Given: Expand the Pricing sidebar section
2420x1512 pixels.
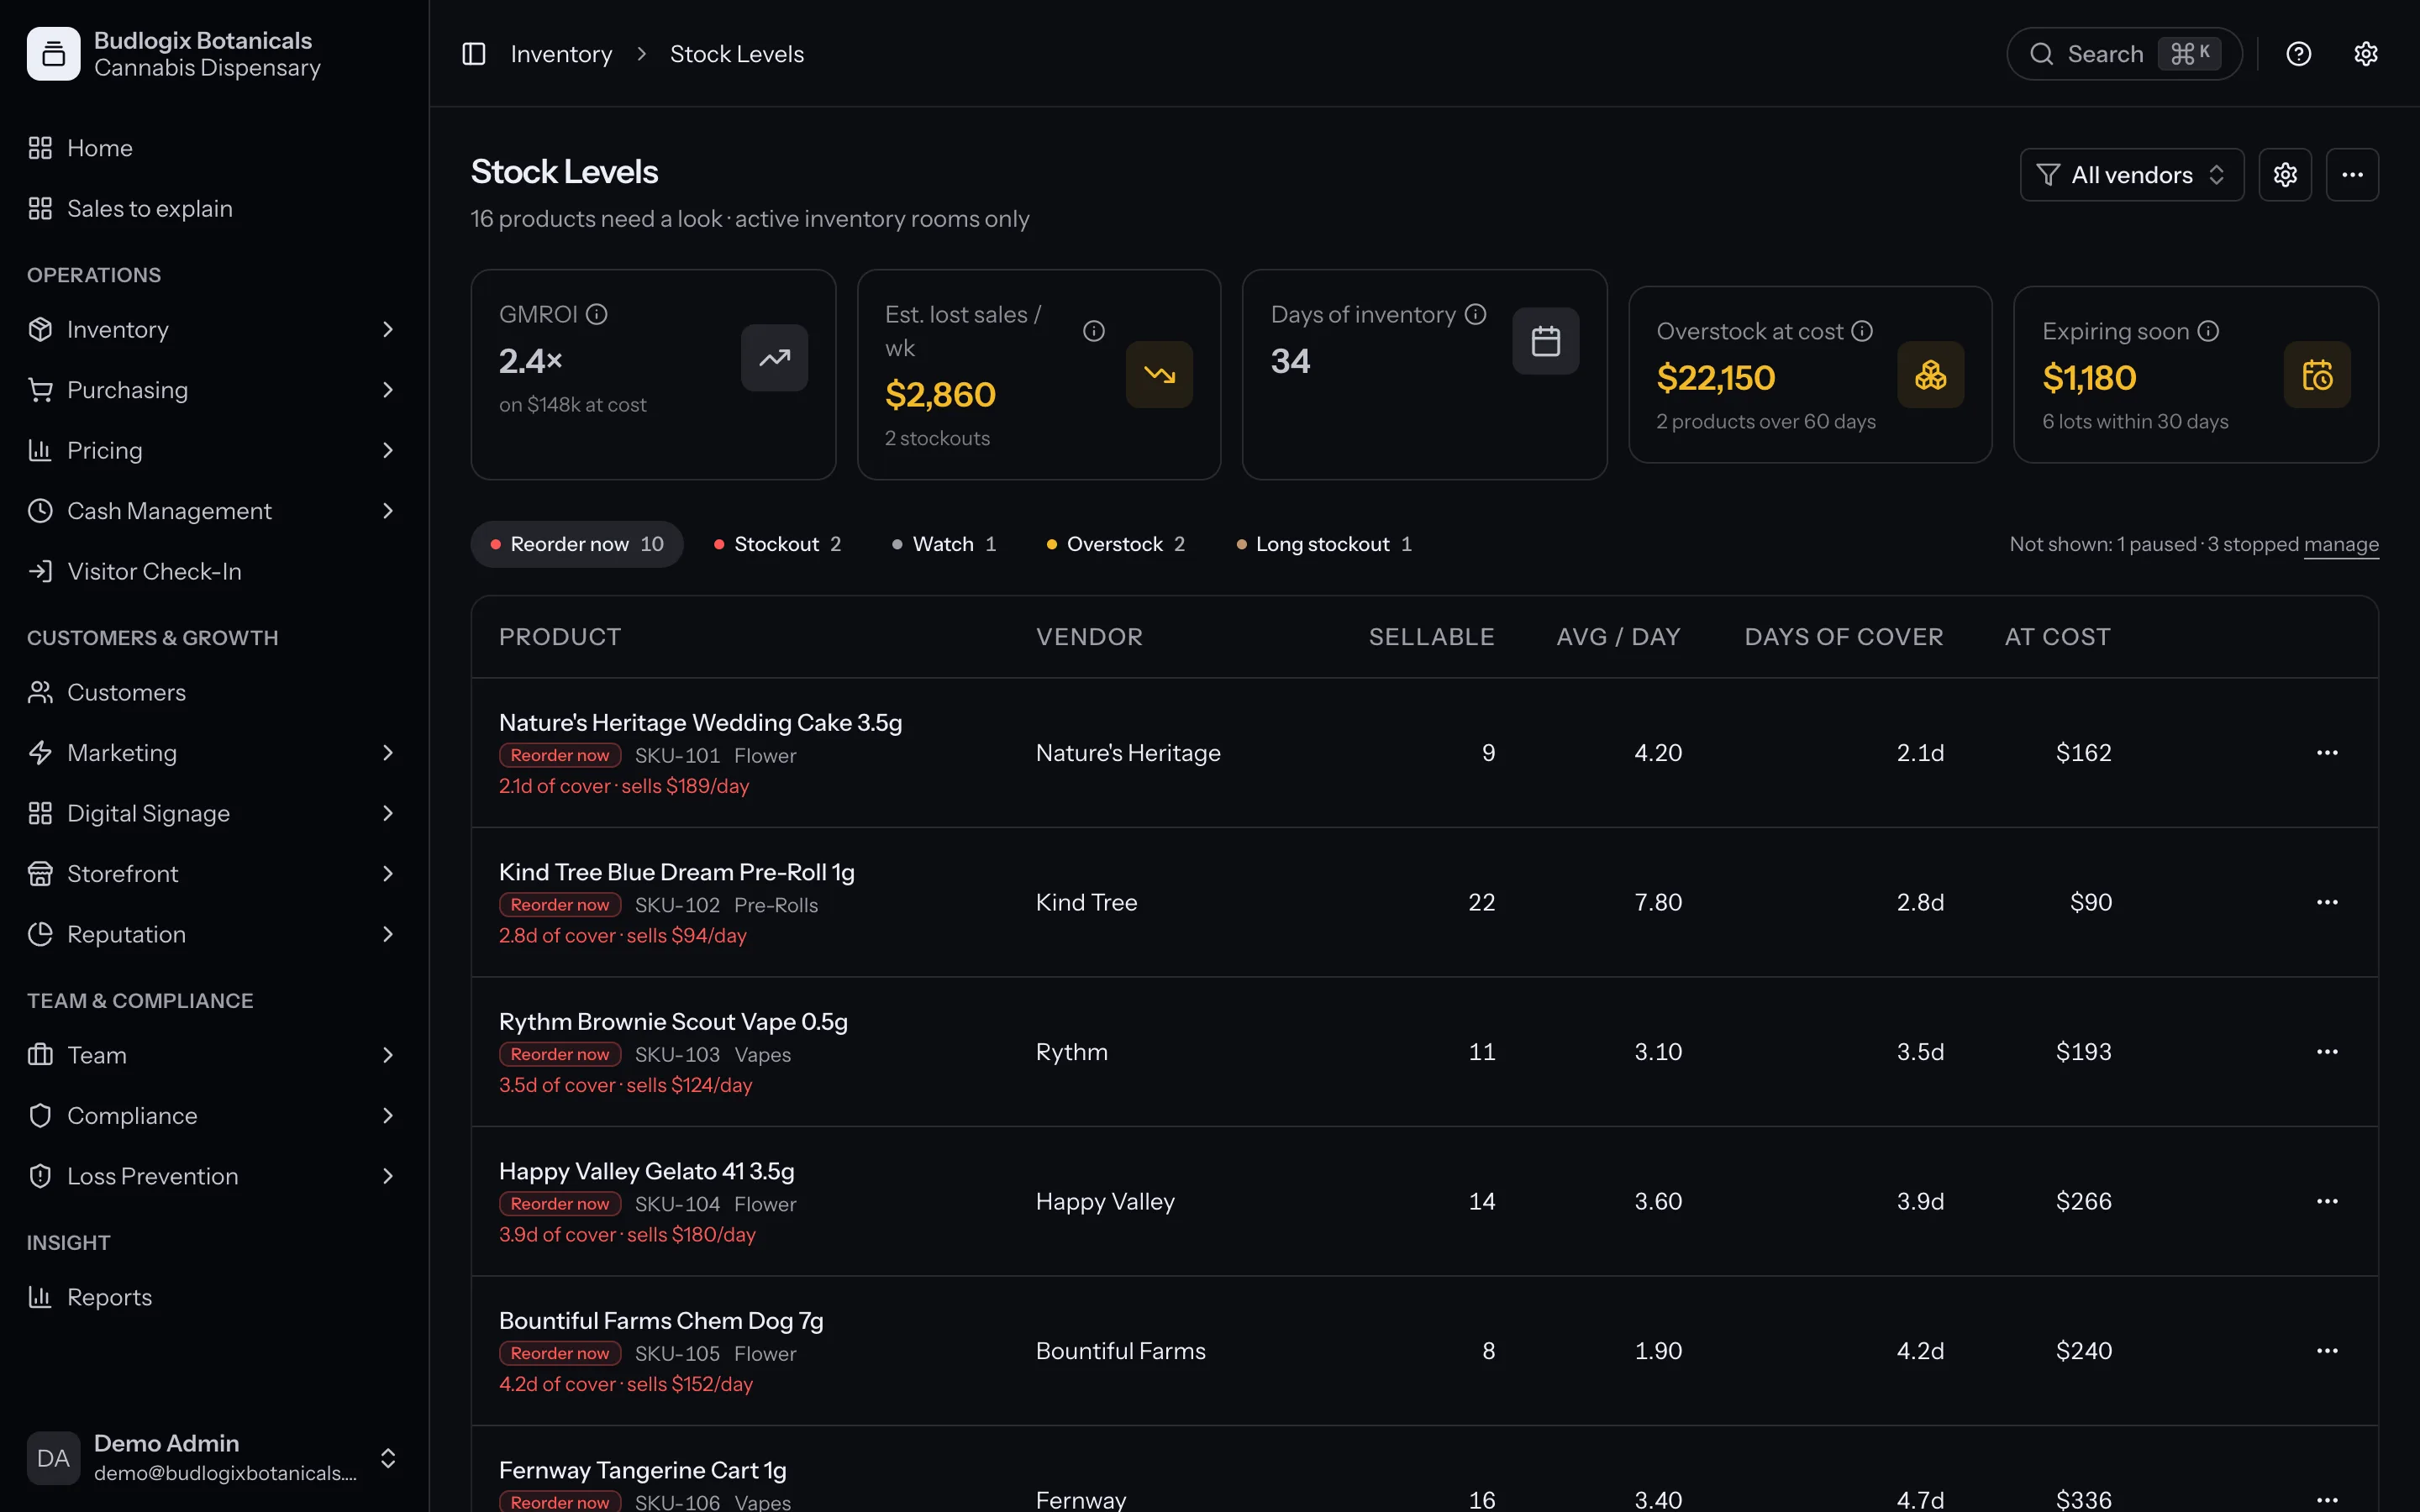Looking at the screenshot, I should click(214, 450).
